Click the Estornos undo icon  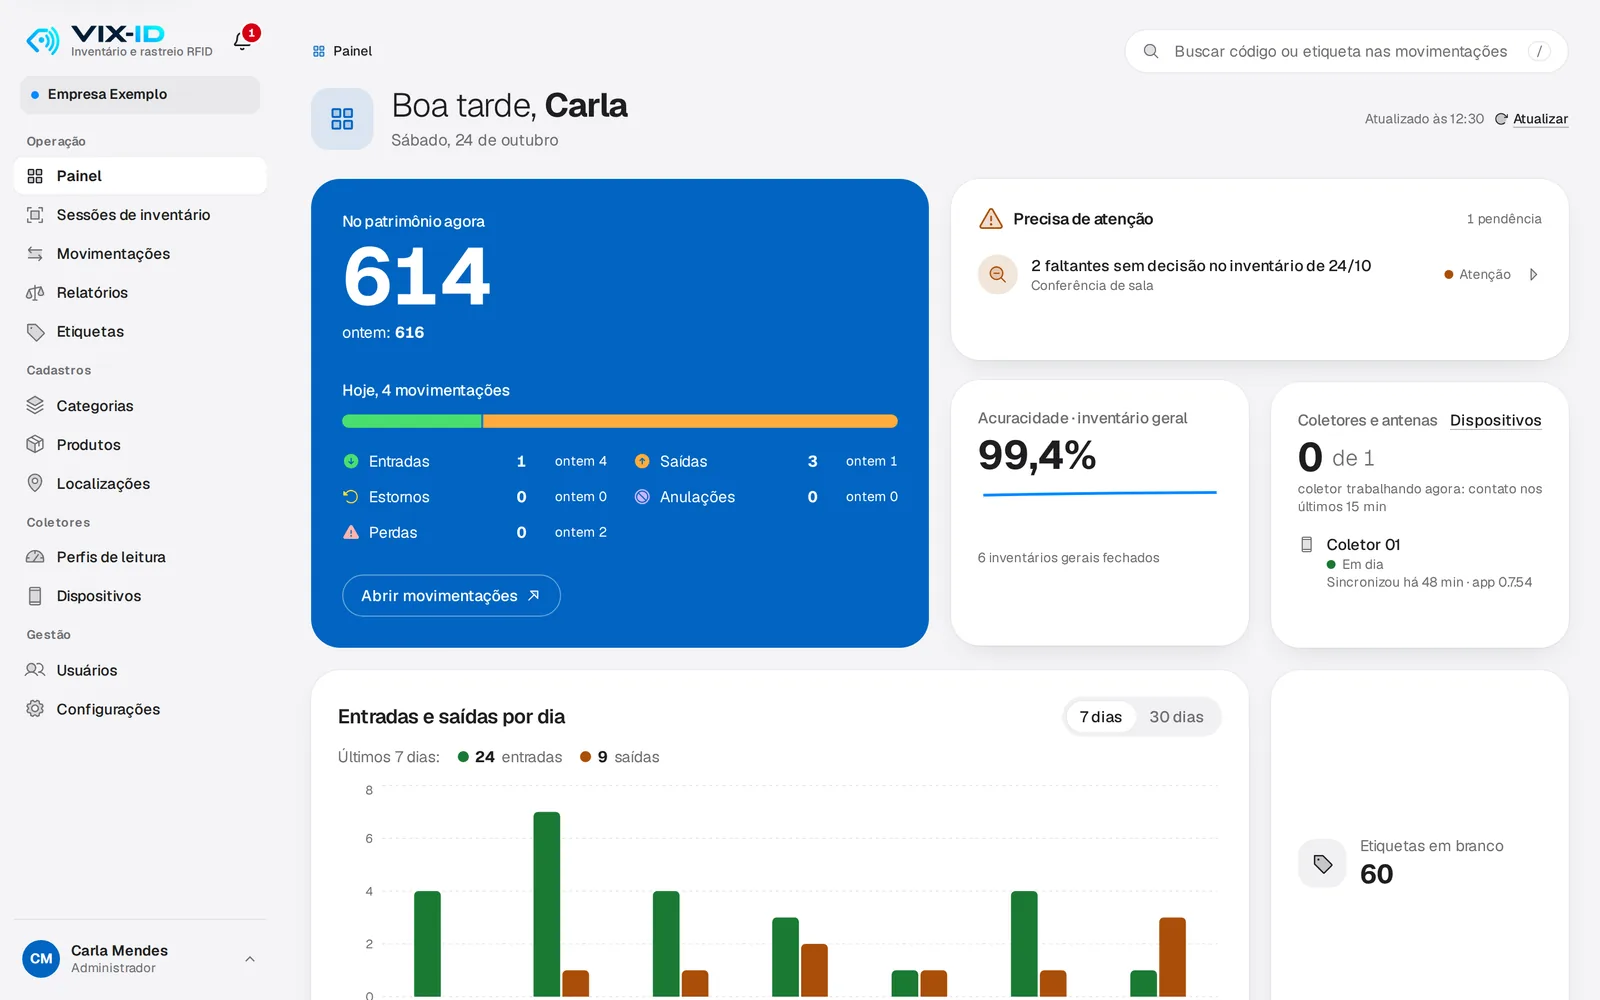click(x=351, y=497)
